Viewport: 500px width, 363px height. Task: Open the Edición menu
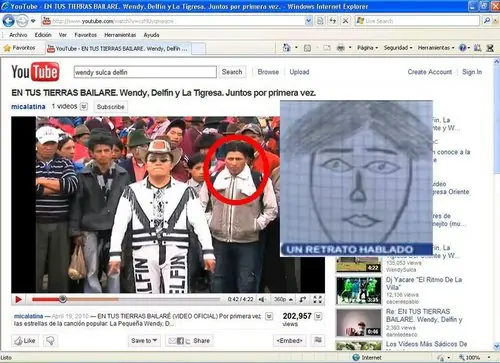pyautogui.click(x=43, y=35)
